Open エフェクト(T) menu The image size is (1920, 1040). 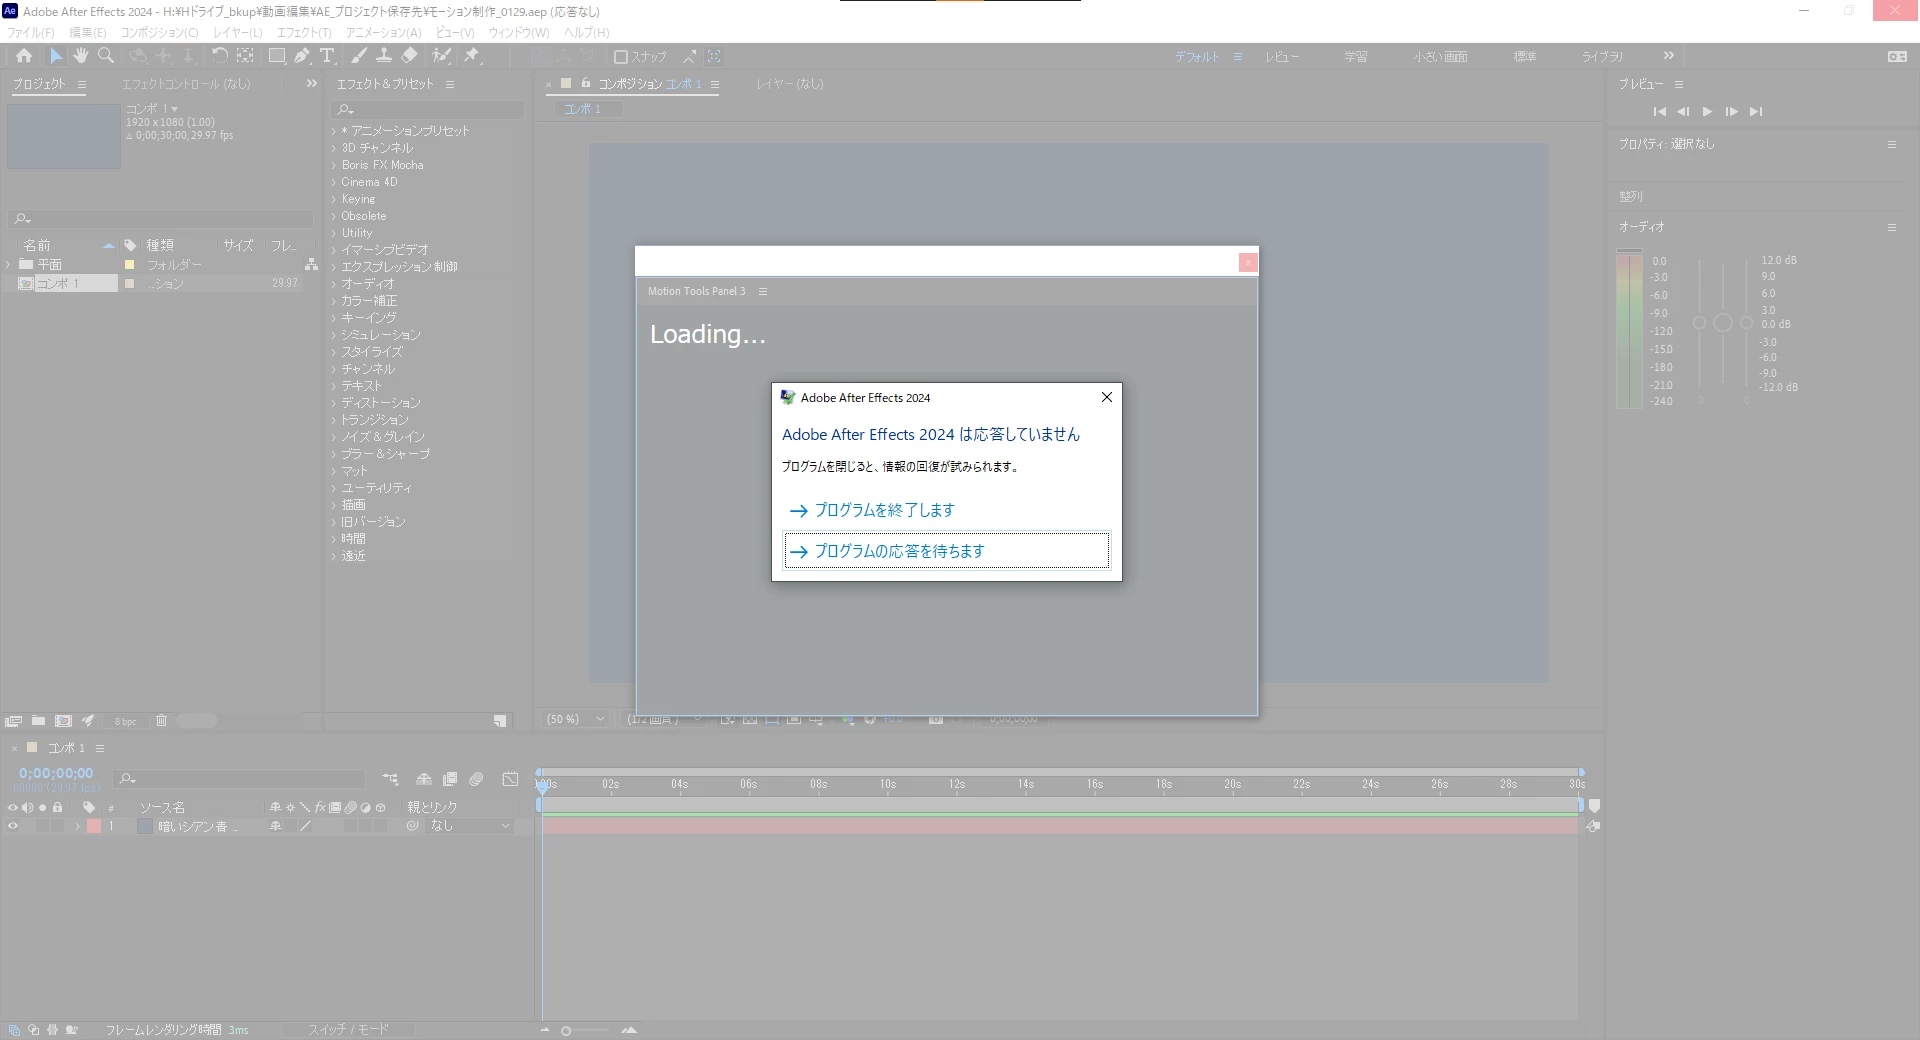click(x=304, y=32)
